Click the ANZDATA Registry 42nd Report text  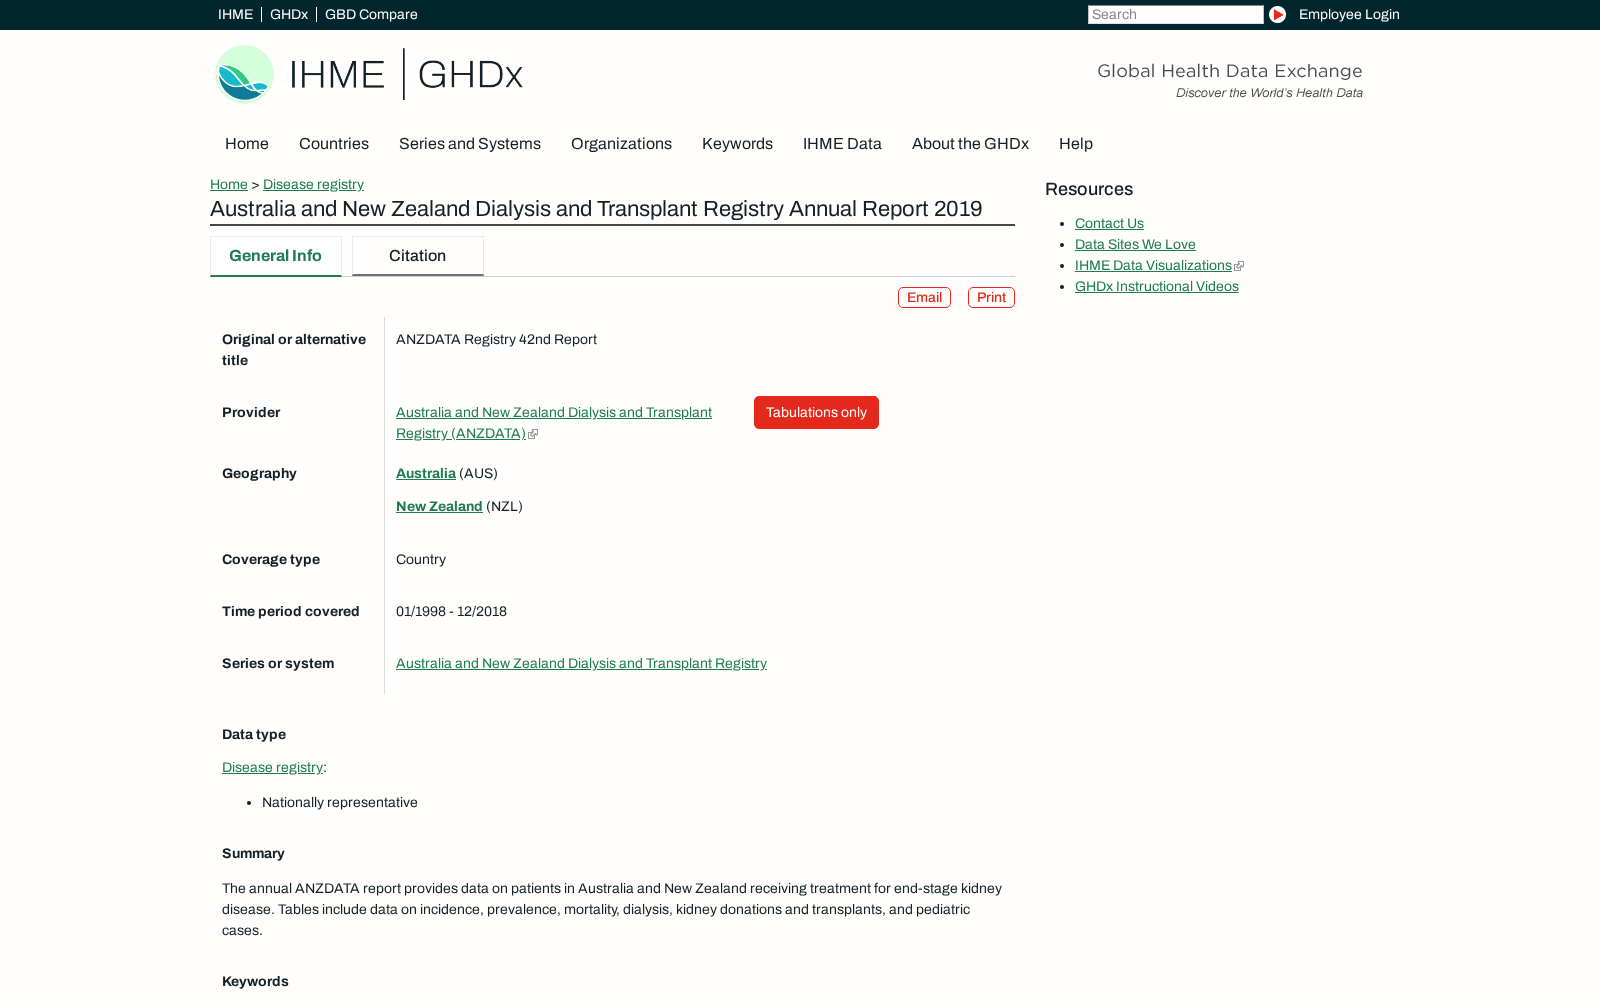point(496,340)
